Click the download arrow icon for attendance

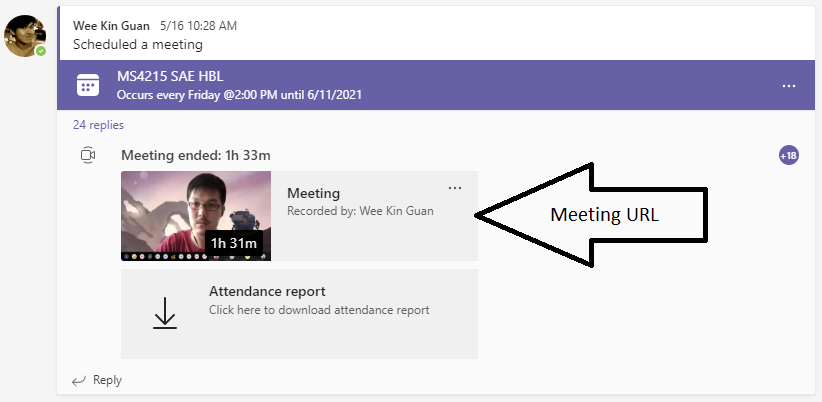pos(165,313)
